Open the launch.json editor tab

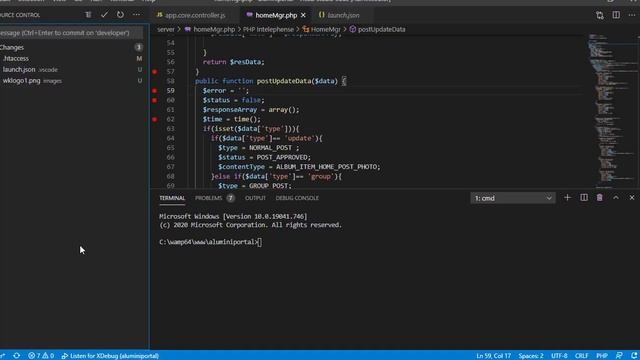(343, 15)
